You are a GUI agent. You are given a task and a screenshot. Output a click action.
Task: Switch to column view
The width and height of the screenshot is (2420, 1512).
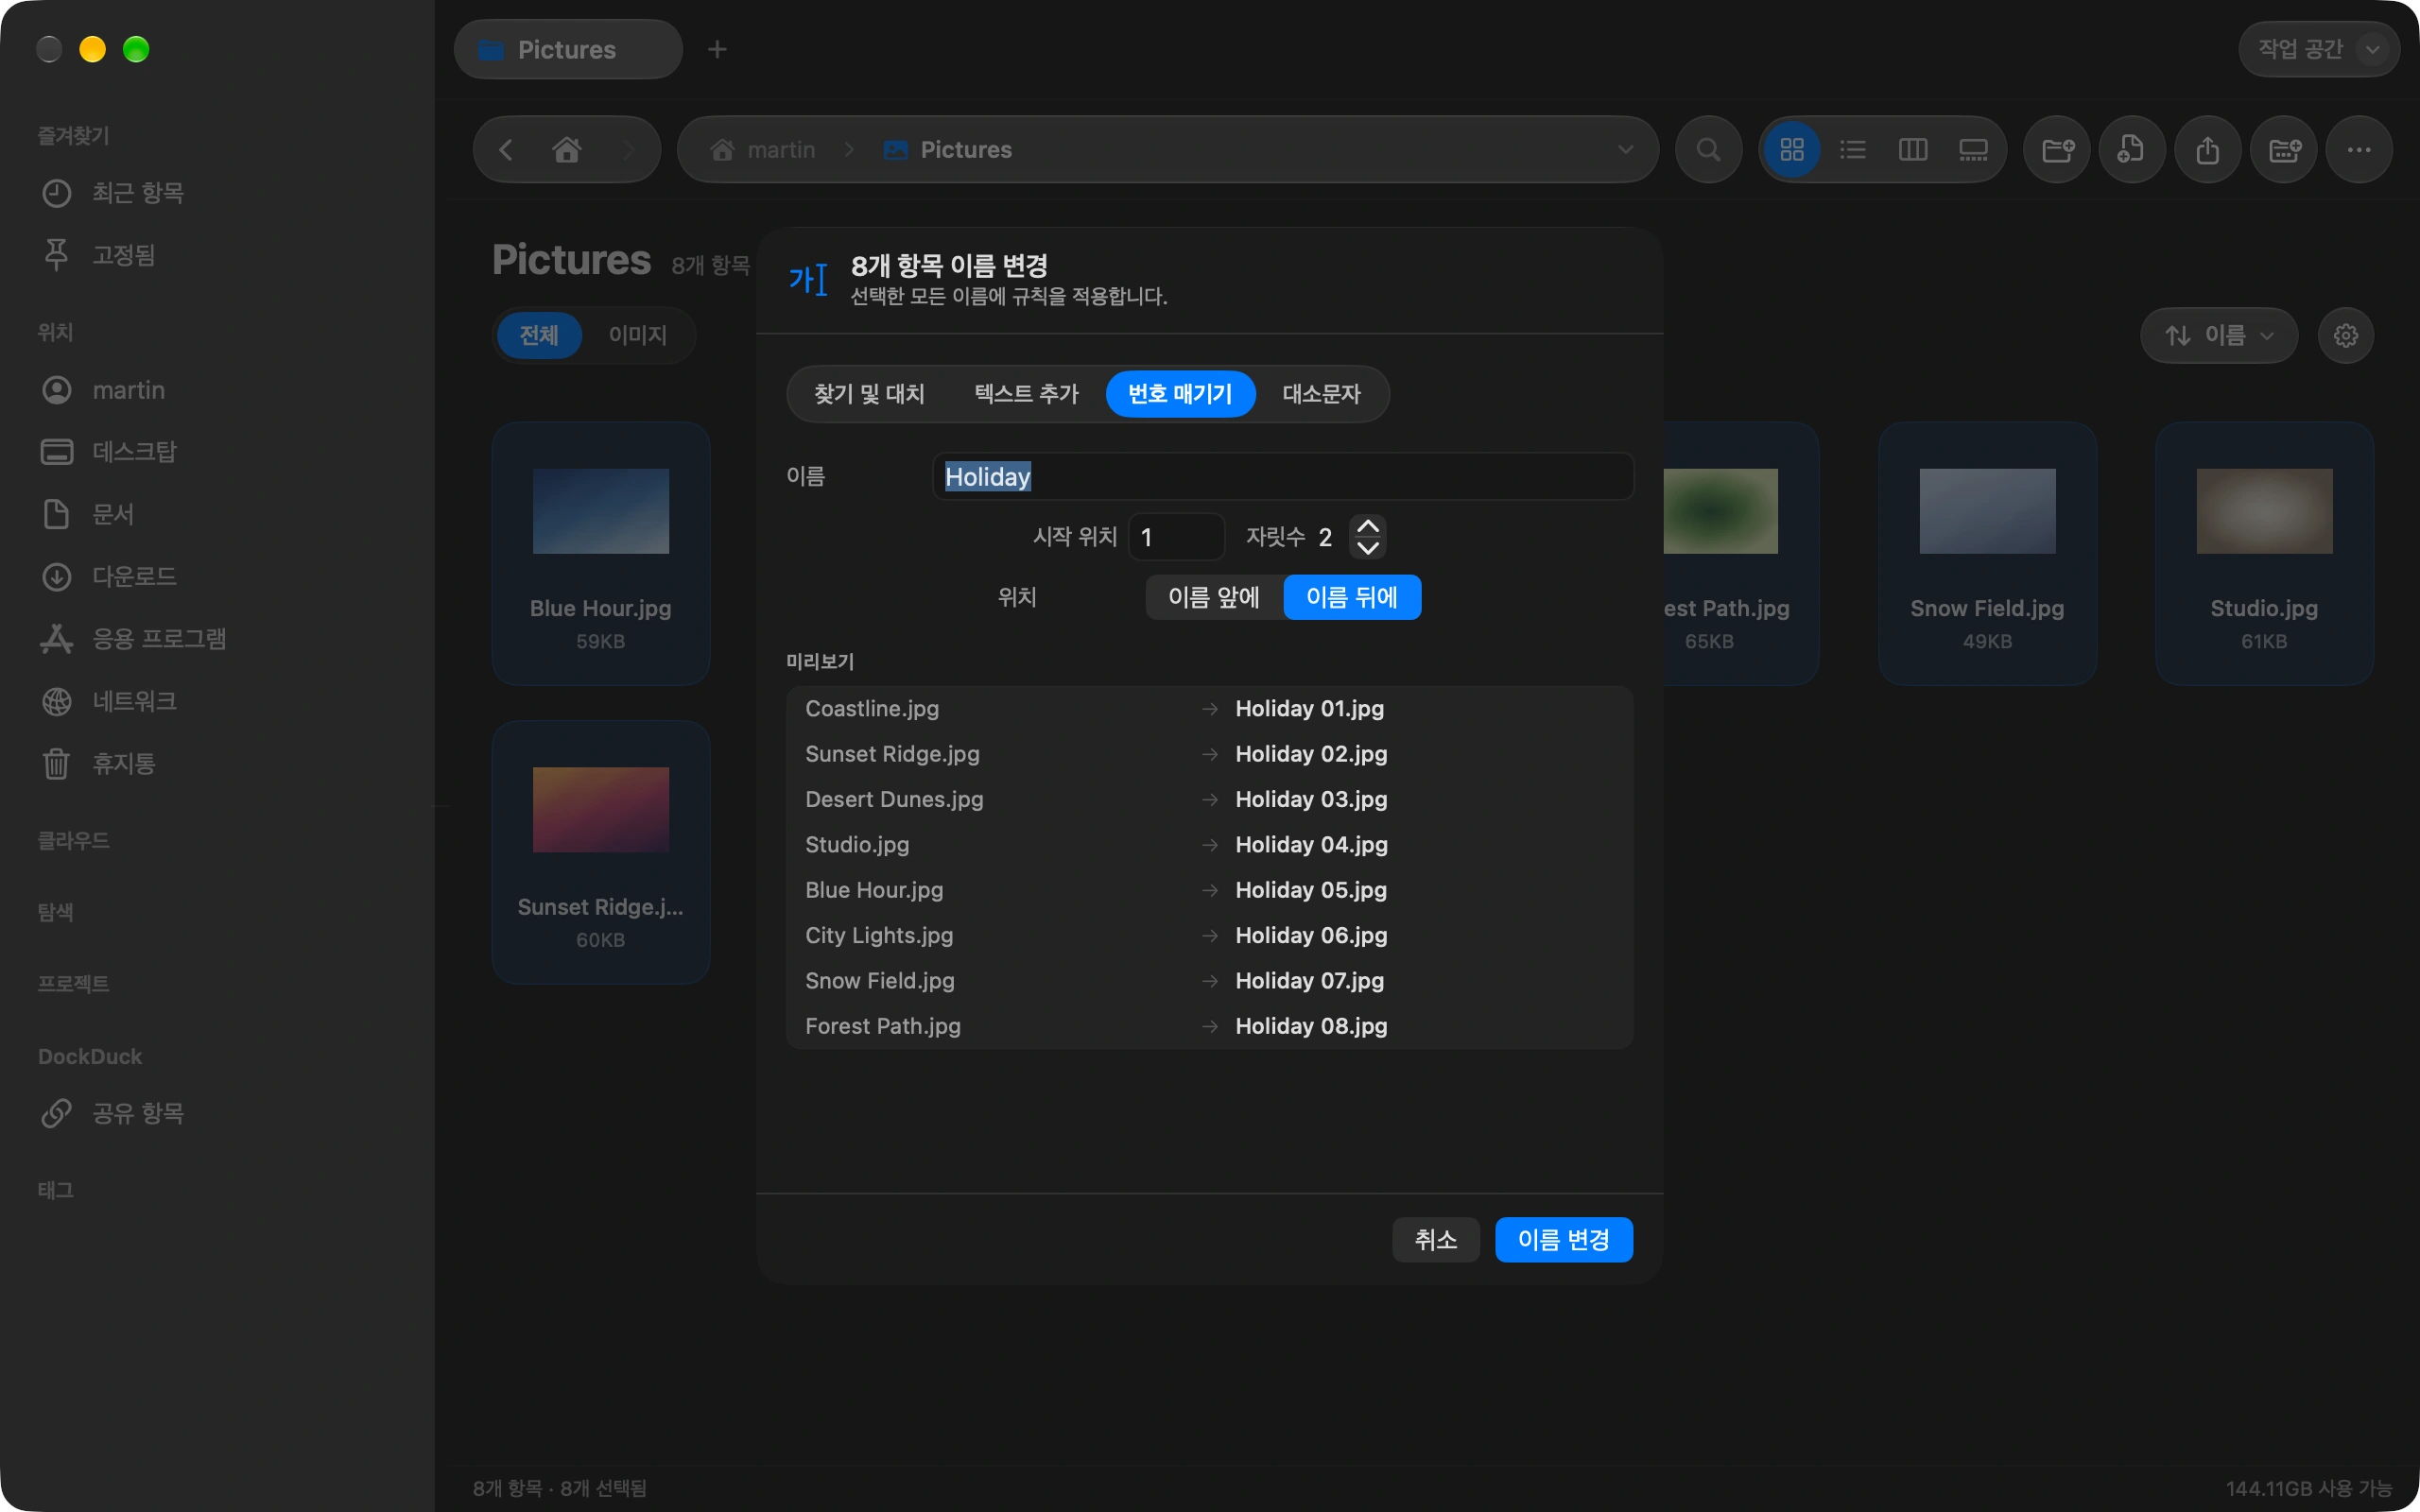click(1913, 150)
